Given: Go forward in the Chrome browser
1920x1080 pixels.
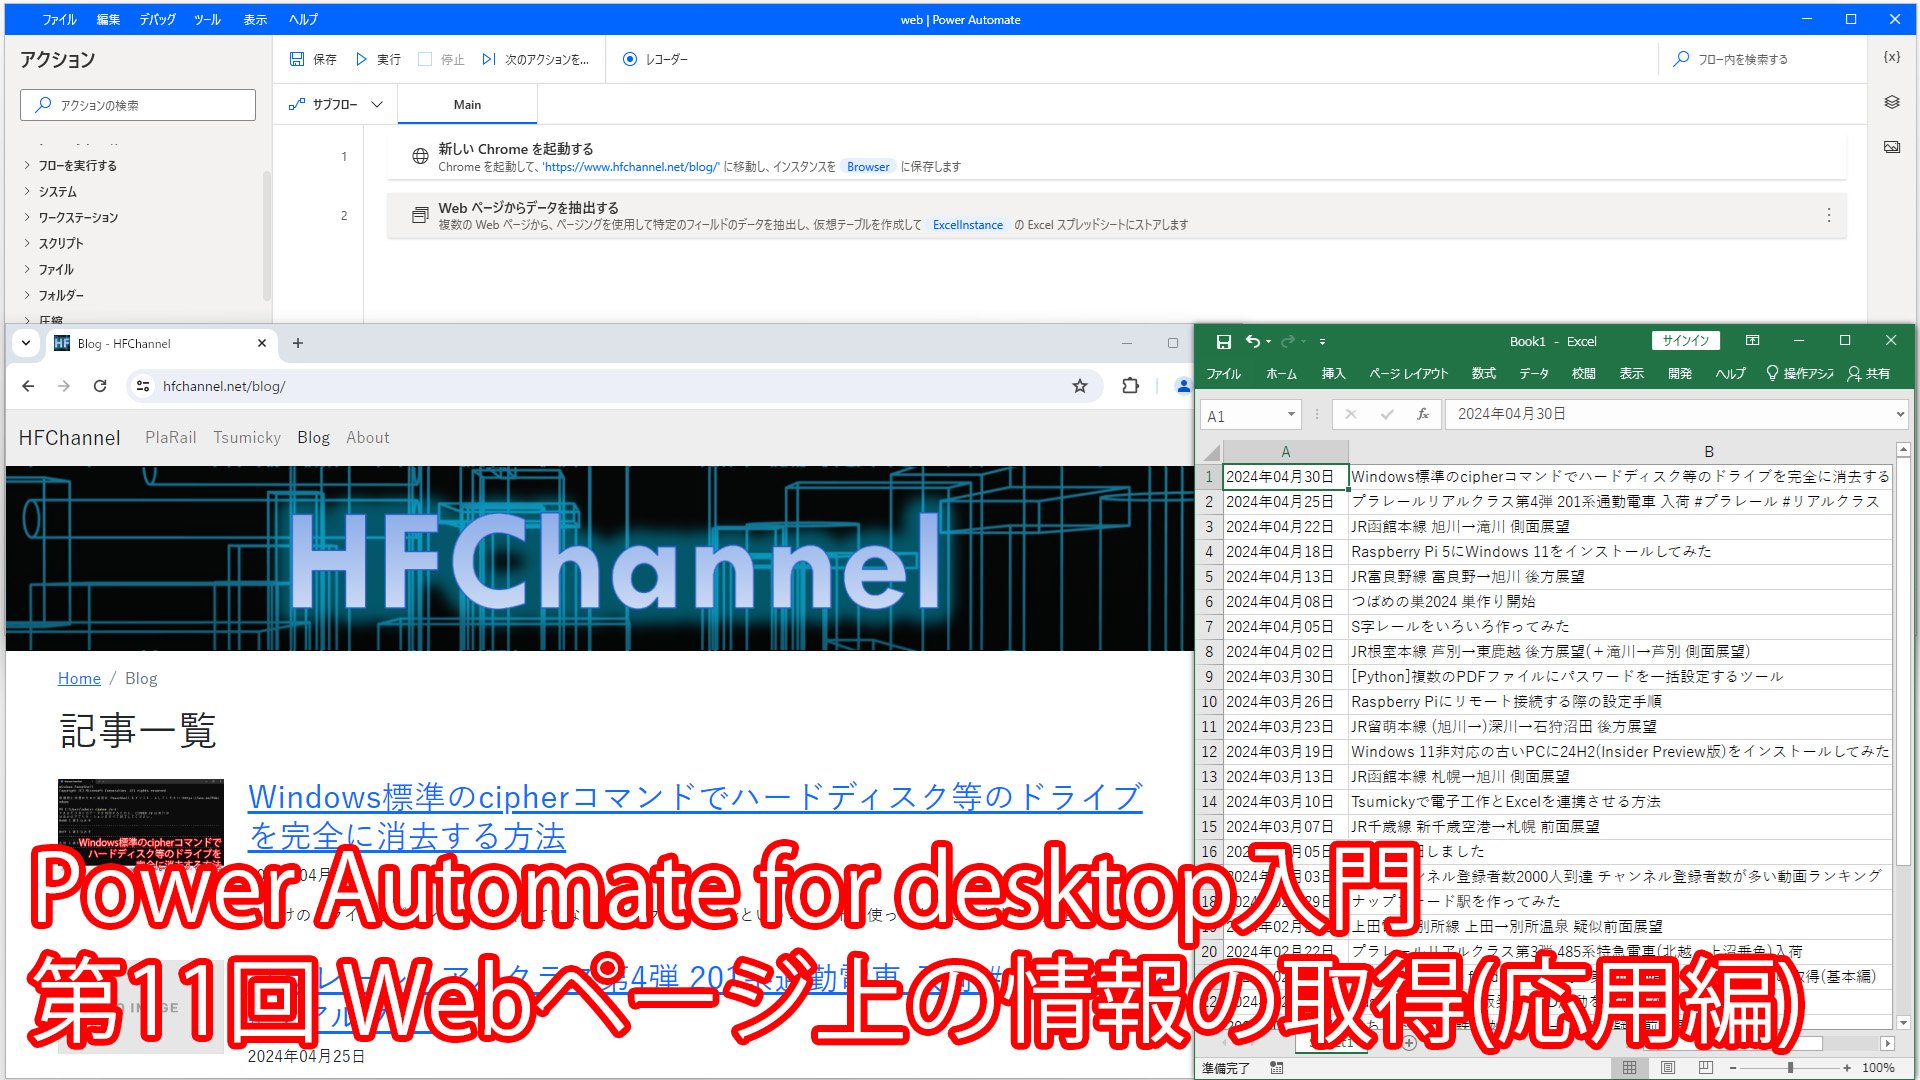Looking at the screenshot, I should 64,386.
